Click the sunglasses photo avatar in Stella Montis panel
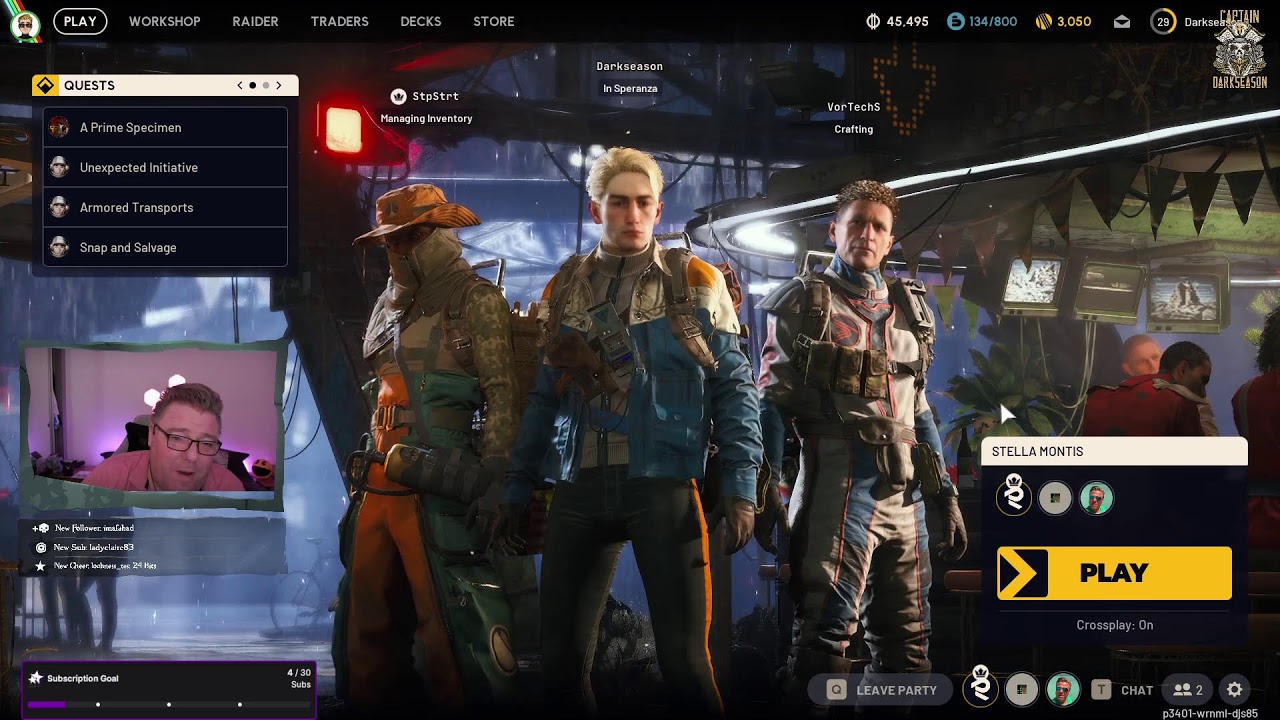 tap(1096, 498)
